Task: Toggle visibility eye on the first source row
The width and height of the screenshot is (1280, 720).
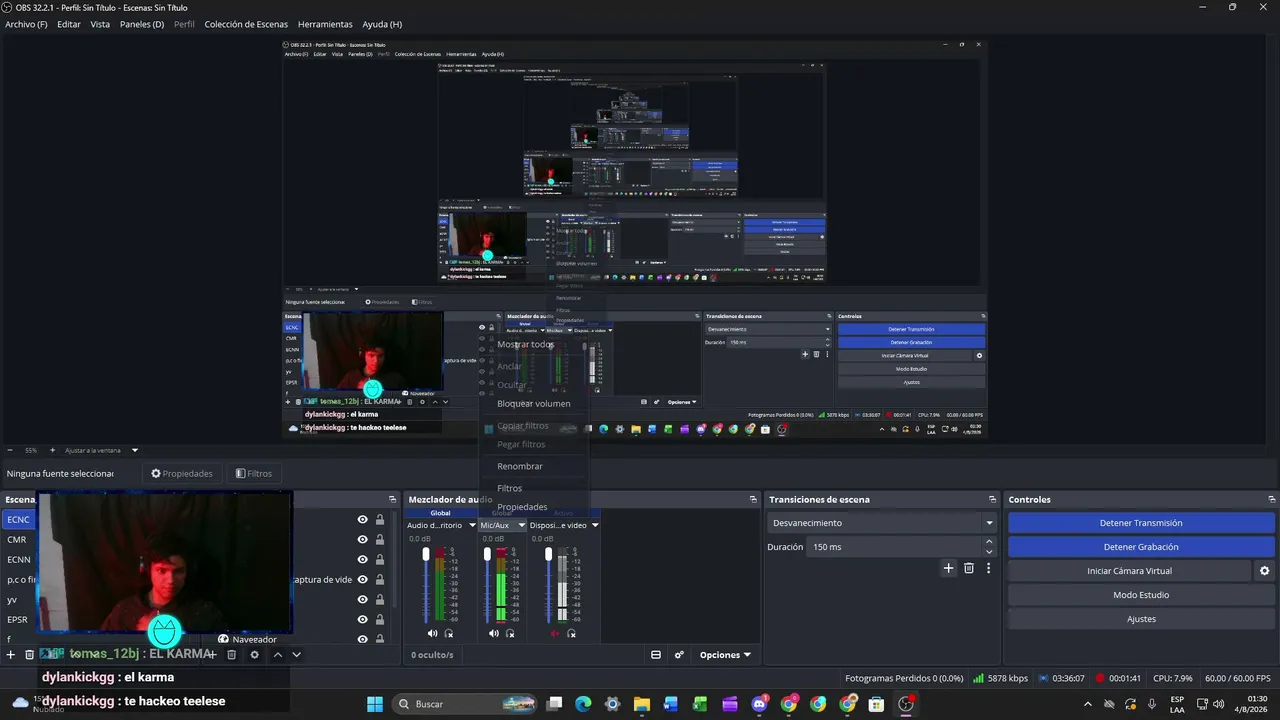Action: point(363,519)
